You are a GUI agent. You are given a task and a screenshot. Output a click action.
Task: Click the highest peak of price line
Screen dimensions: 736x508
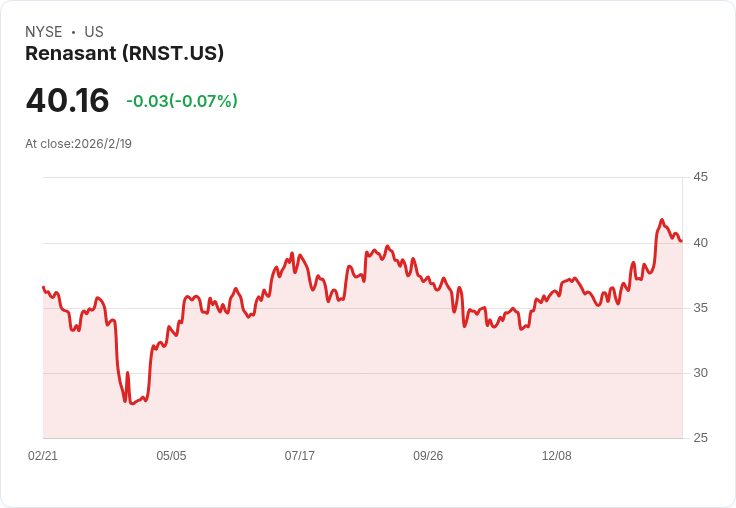661,220
